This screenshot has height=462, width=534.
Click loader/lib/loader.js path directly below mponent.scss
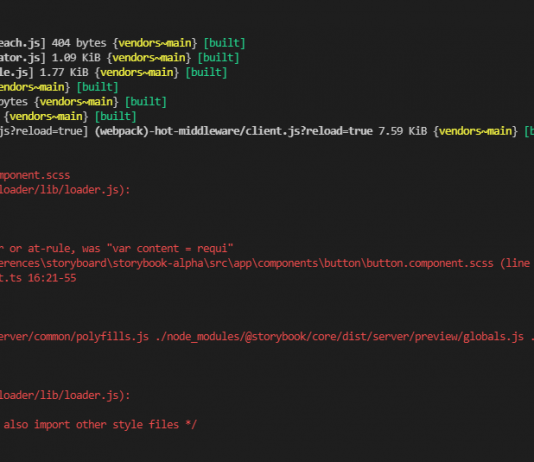click(x=65, y=190)
